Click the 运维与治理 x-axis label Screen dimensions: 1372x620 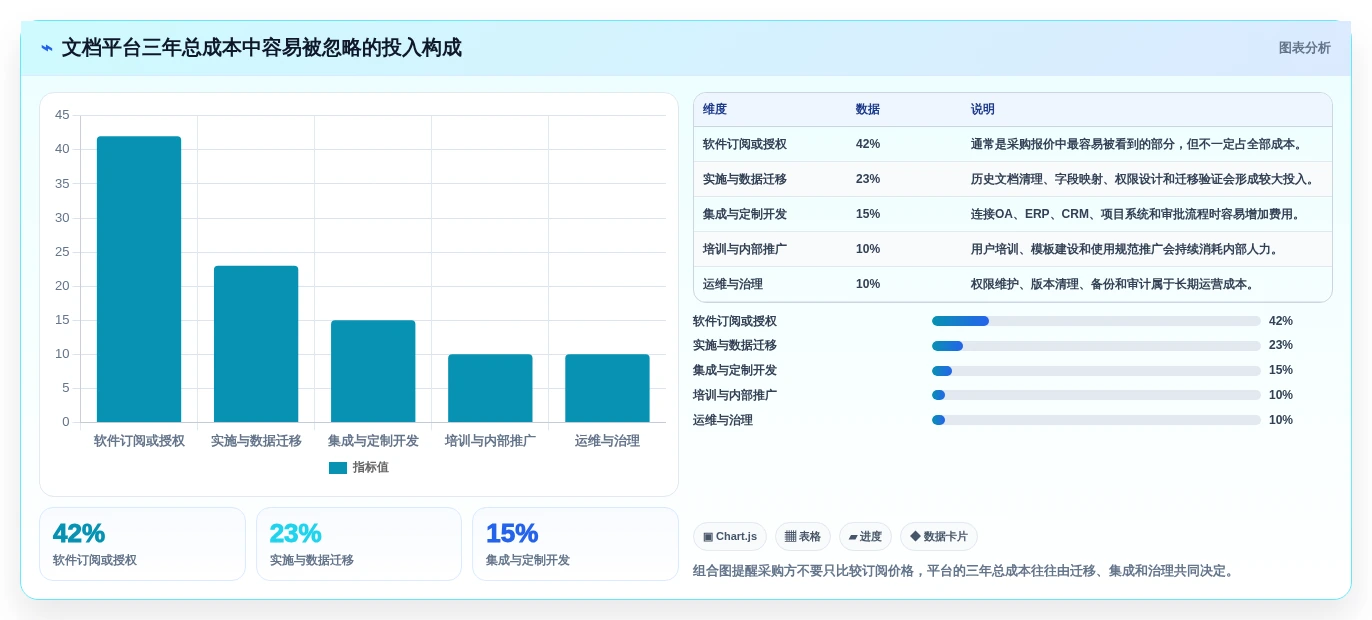pyautogui.click(x=607, y=441)
